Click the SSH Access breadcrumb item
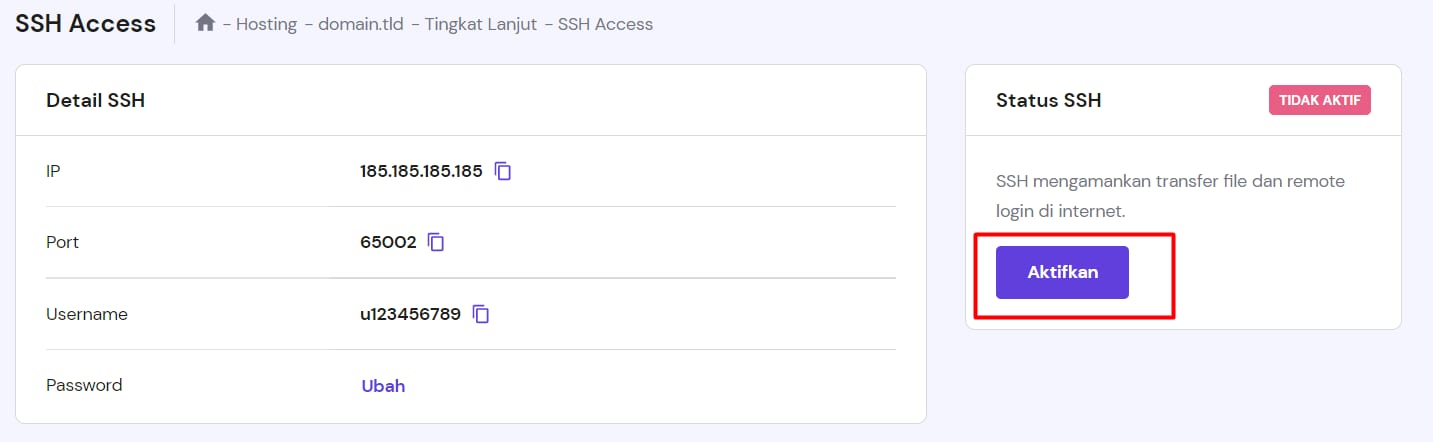 coord(605,24)
